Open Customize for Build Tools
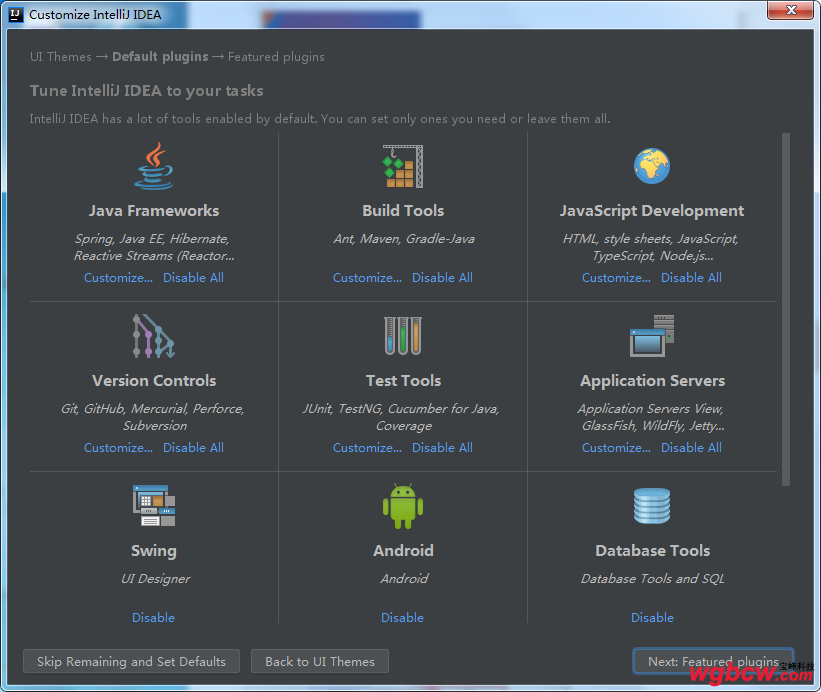Viewport: 821px width, 692px height. 368,277
